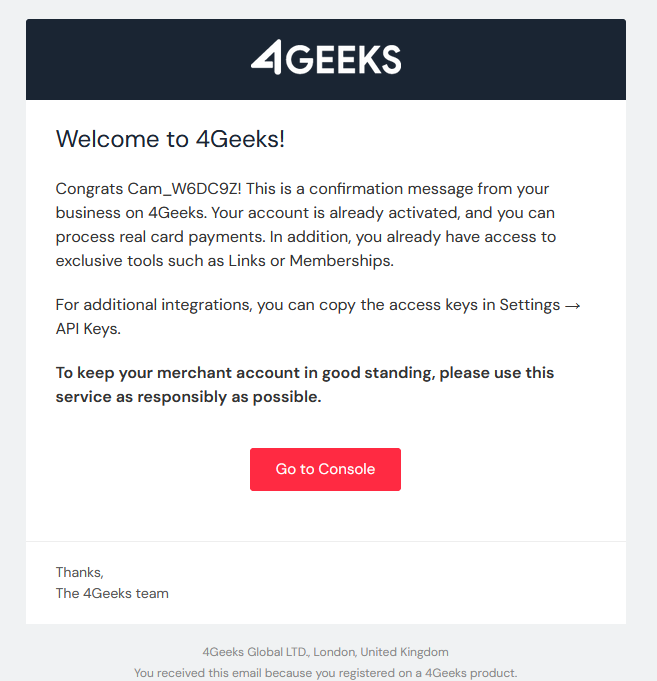Click the word "Settings" in the second paragraph
Screen dimensions: 657x681
point(530,305)
